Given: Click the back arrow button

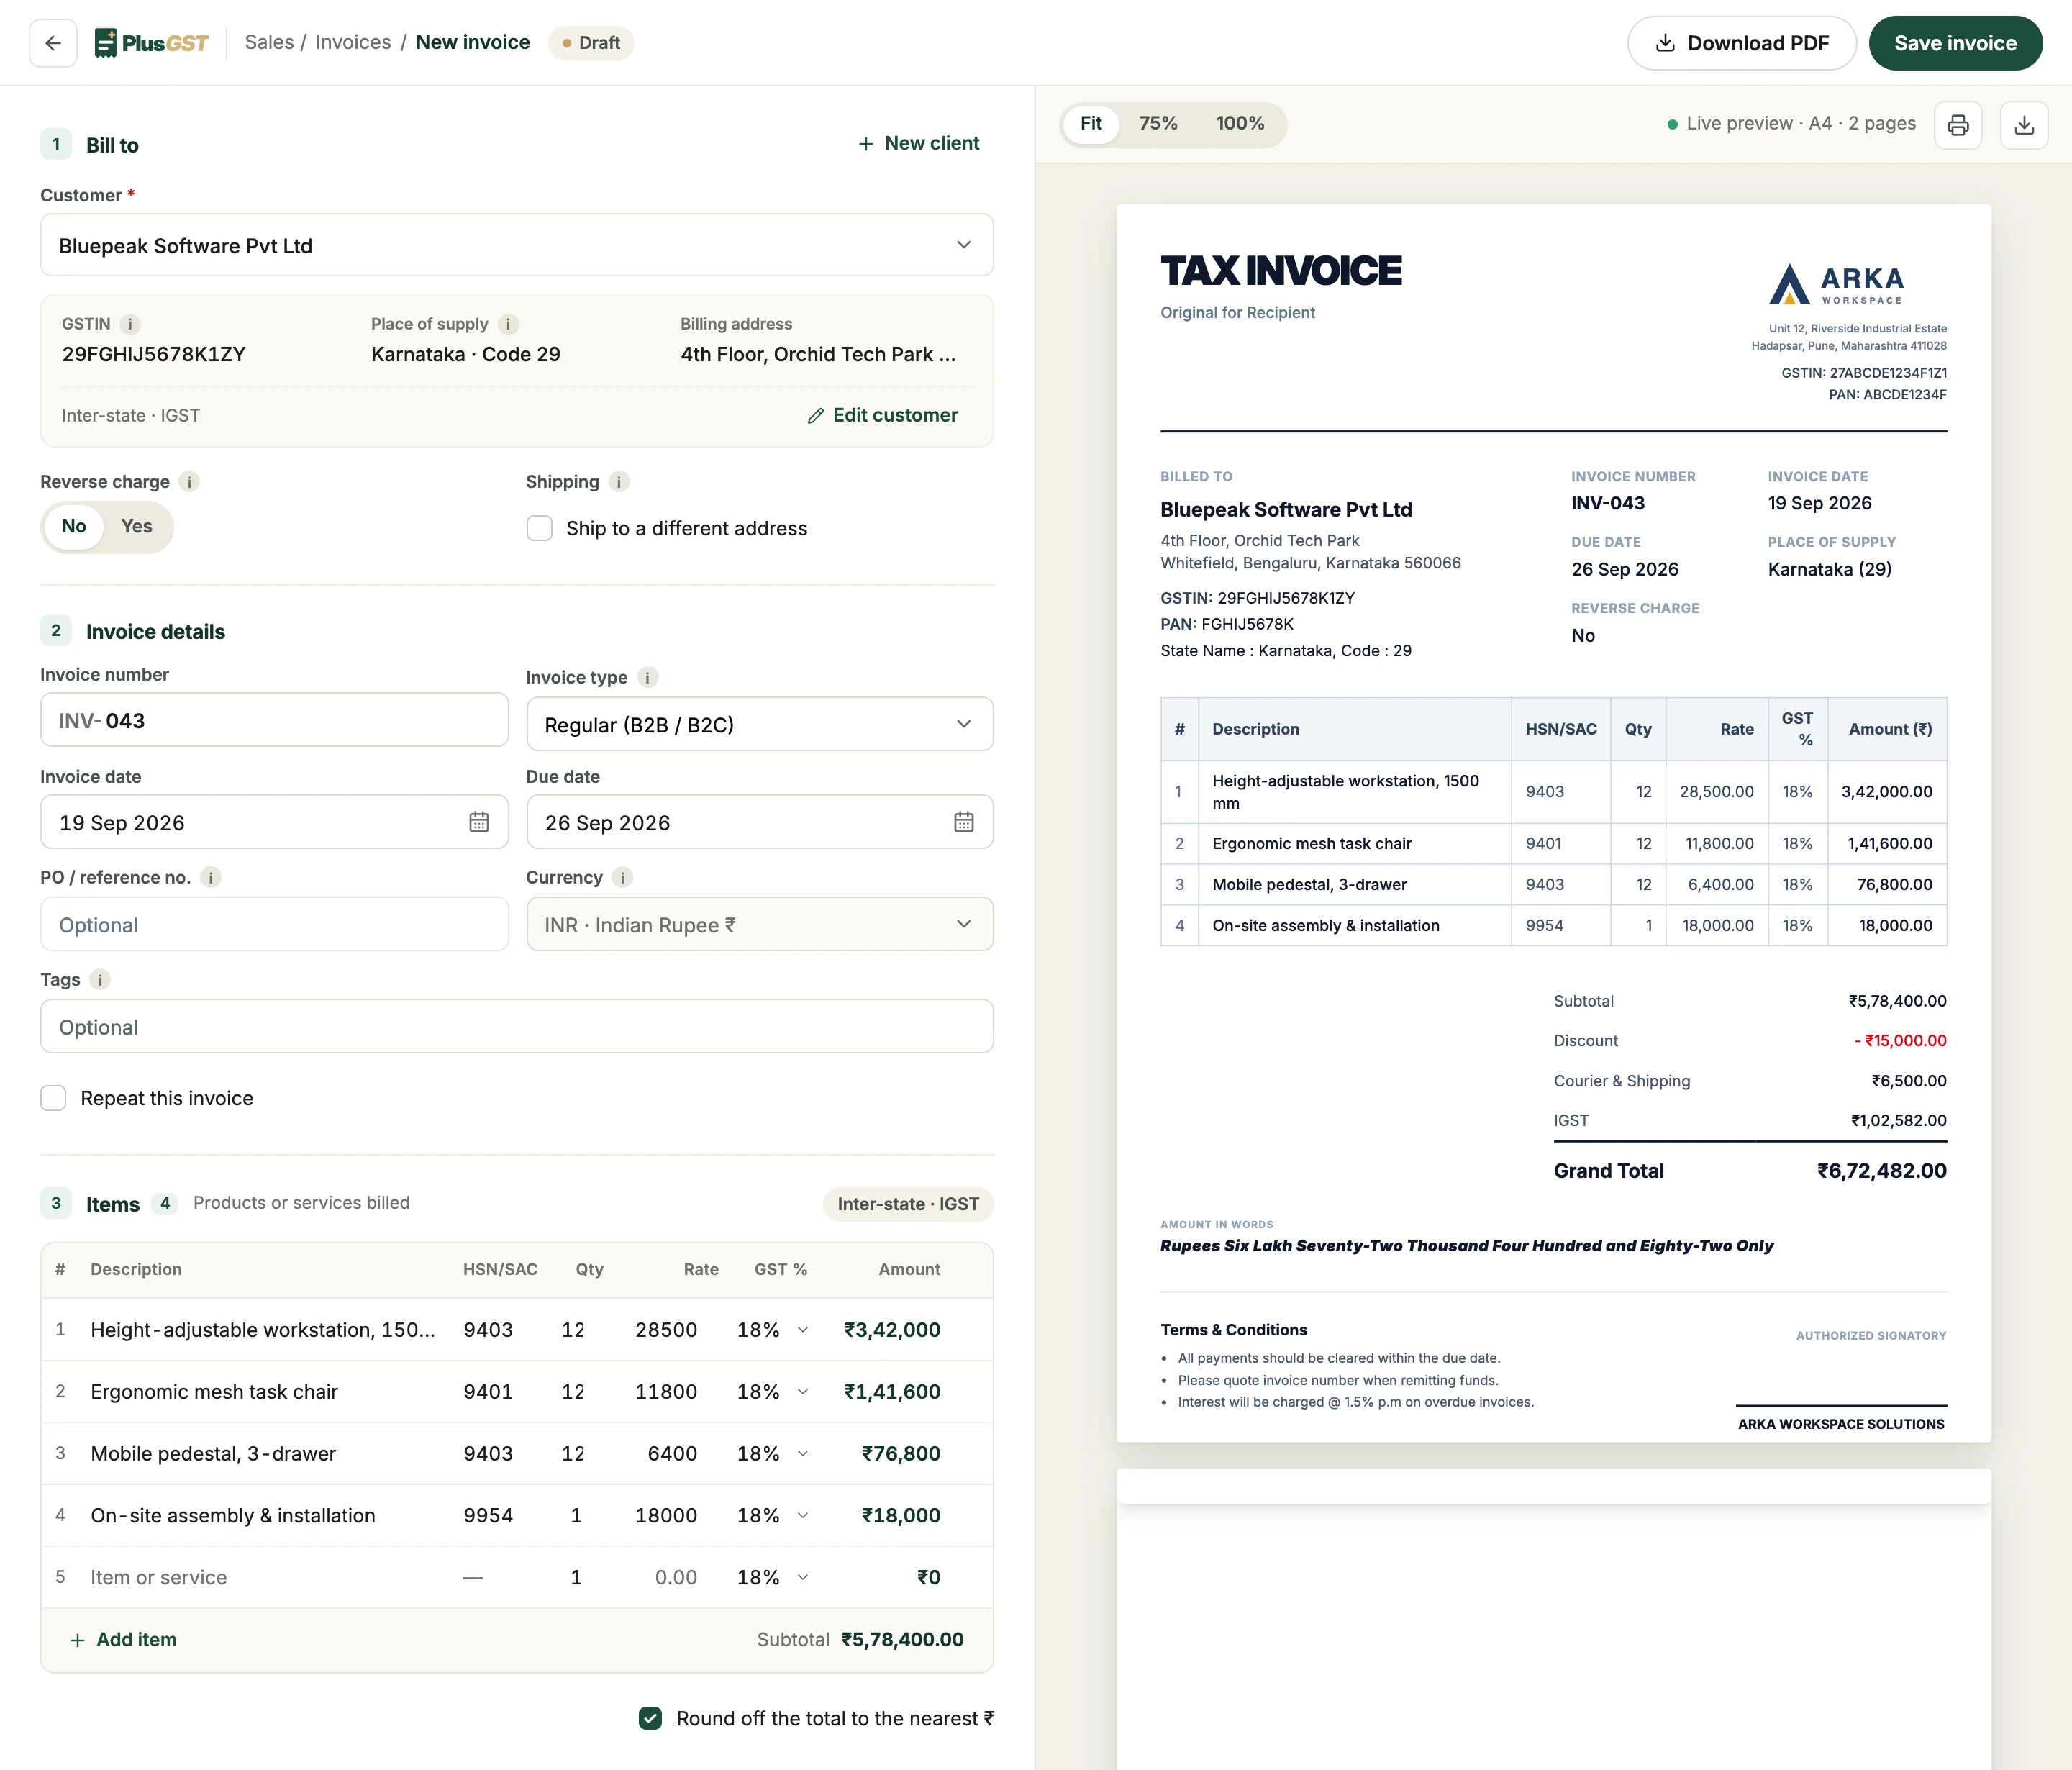Looking at the screenshot, I should [53, 43].
